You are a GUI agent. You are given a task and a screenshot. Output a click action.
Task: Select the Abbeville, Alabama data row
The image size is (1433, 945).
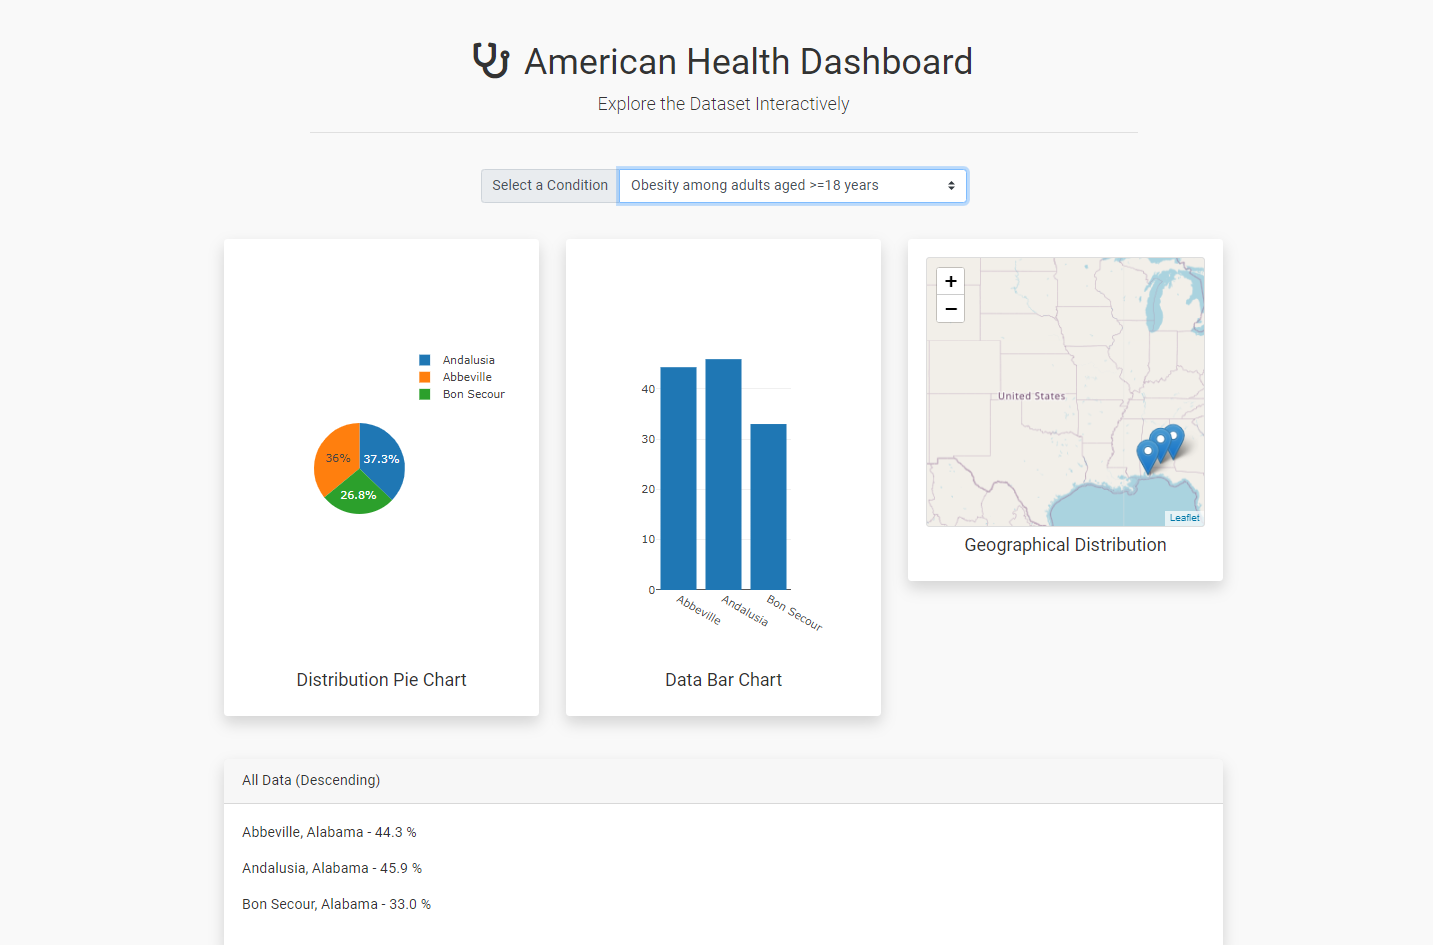[329, 832]
